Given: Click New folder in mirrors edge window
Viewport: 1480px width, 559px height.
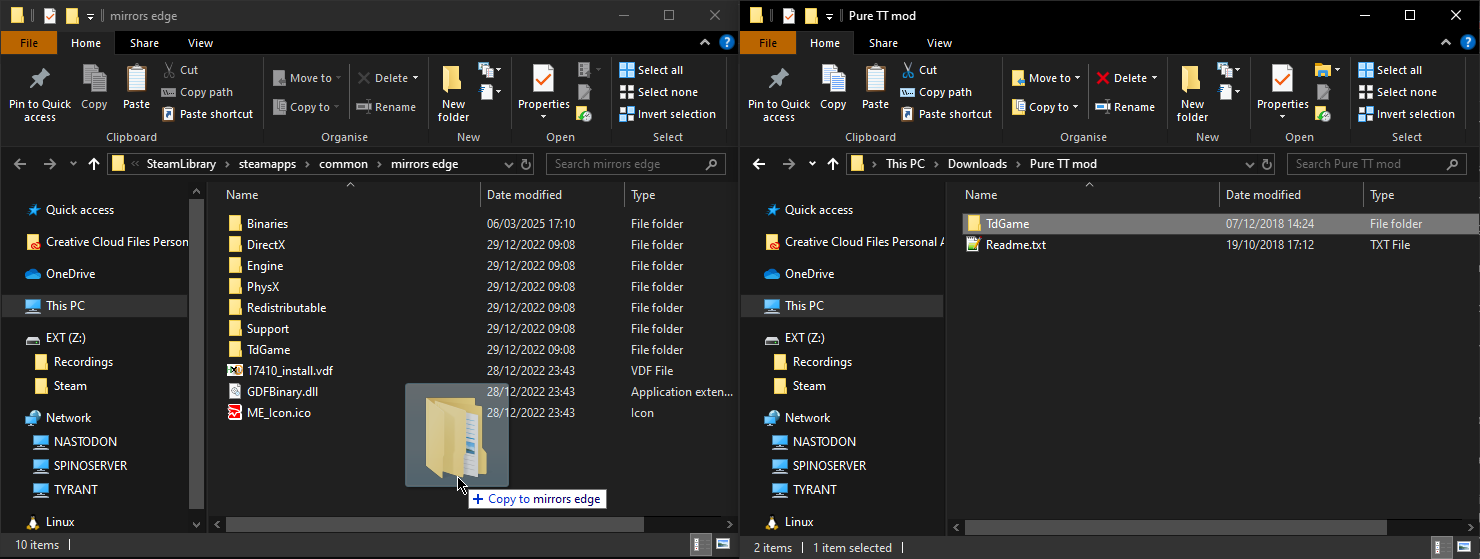Looking at the screenshot, I should (x=453, y=94).
